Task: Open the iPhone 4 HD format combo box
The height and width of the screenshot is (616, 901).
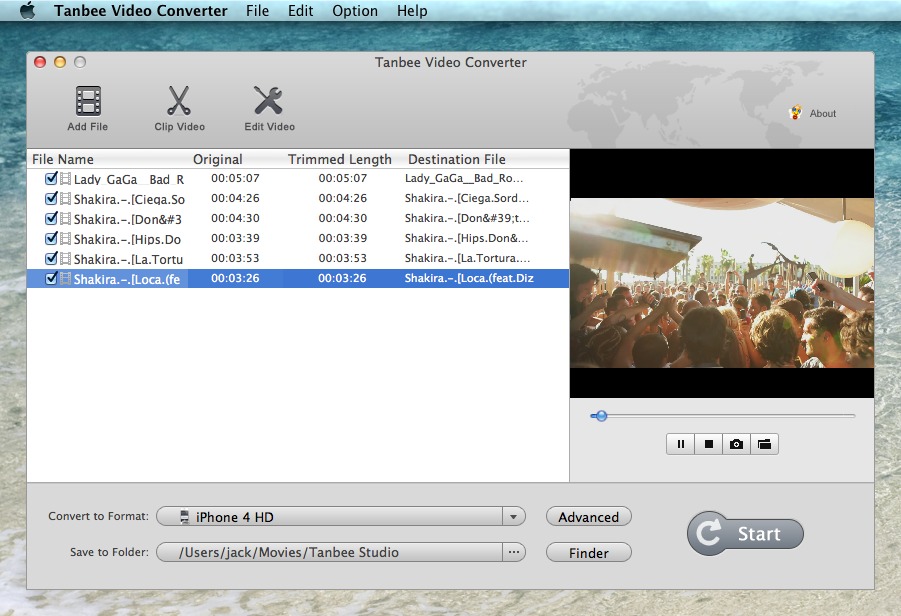Action: 341,517
